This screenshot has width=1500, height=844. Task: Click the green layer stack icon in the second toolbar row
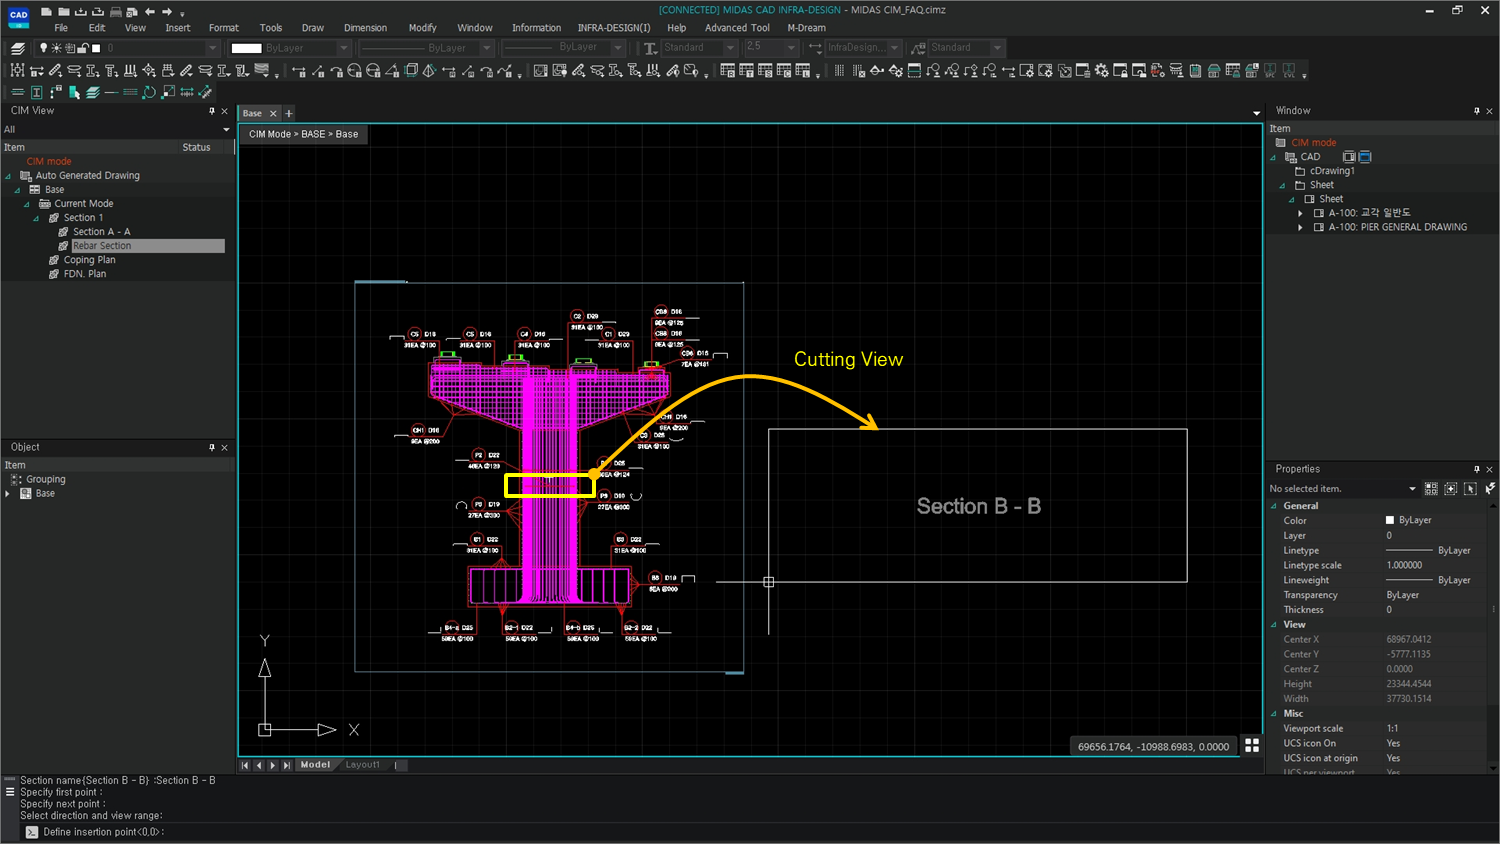tap(92, 91)
